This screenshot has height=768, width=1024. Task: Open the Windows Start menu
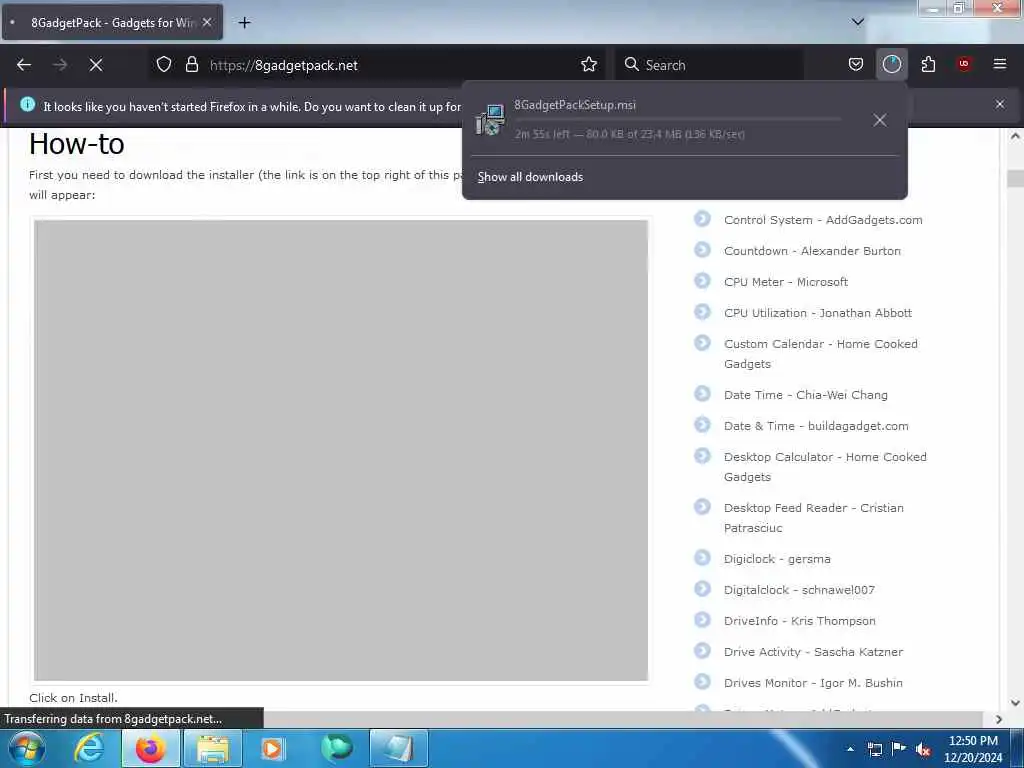pos(26,748)
